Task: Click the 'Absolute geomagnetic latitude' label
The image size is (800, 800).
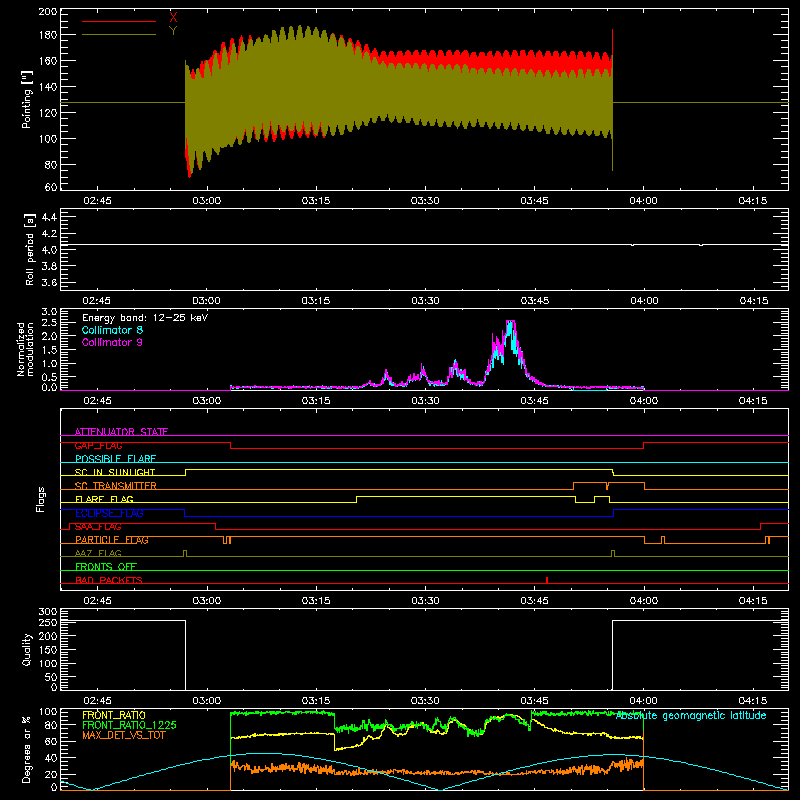Action: coord(691,716)
